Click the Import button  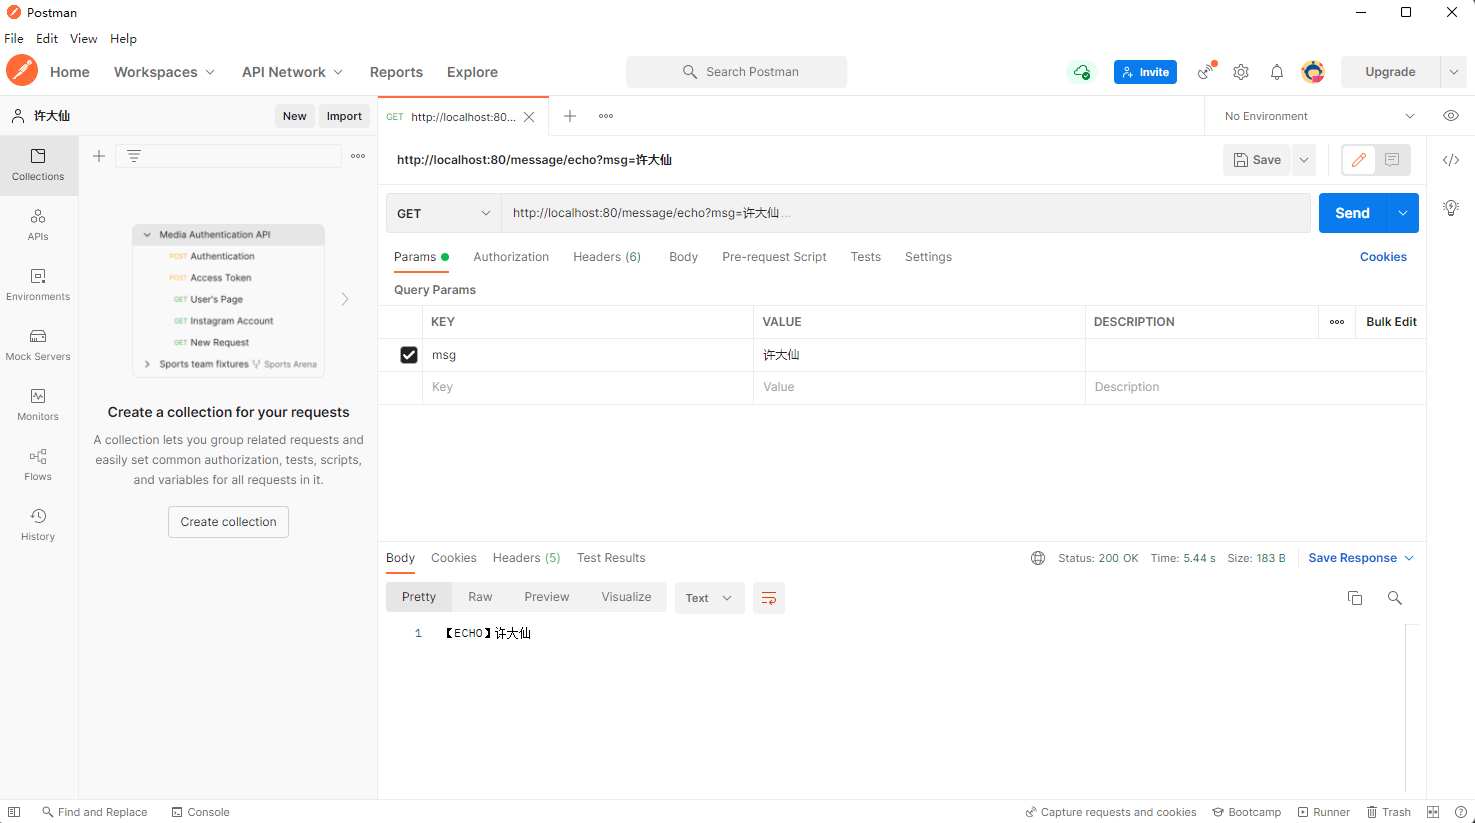(344, 116)
